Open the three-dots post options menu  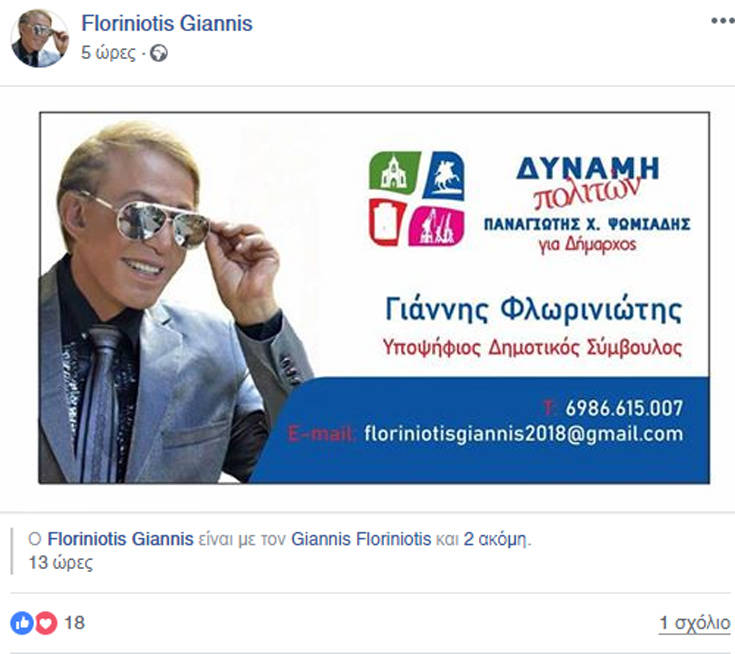click(x=722, y=21)
